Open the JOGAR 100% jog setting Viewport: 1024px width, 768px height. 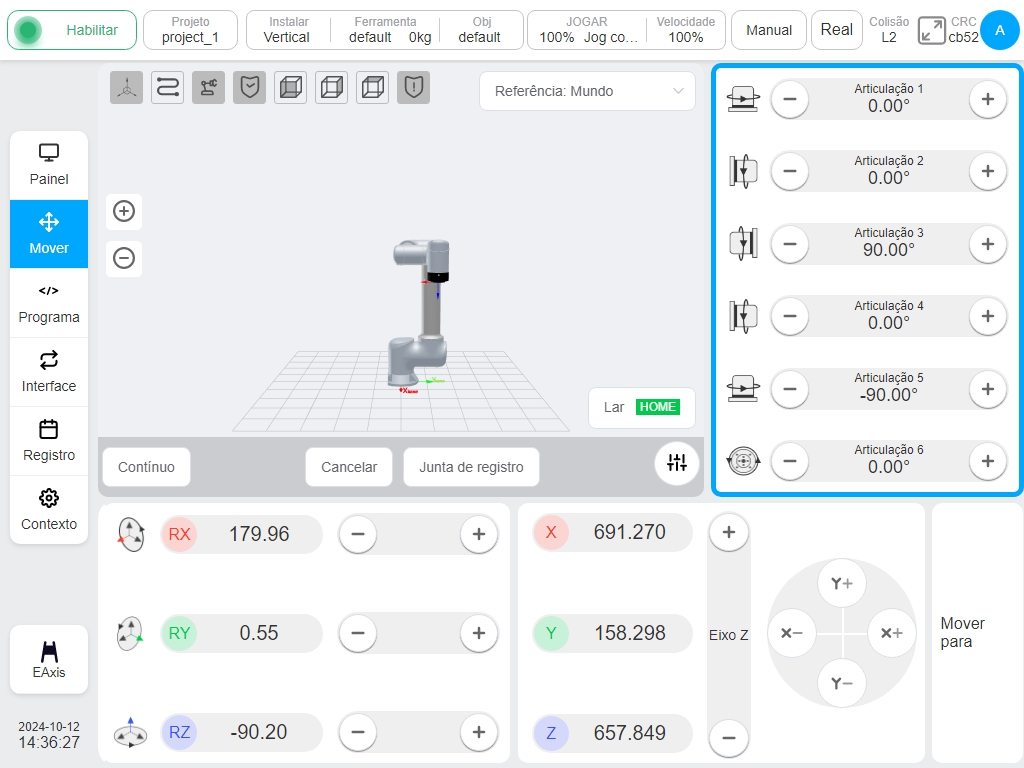[586, 30]
